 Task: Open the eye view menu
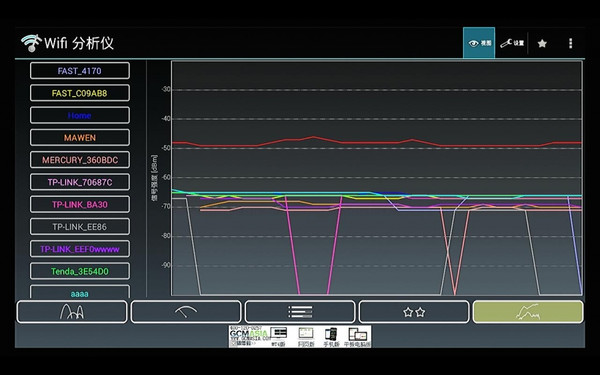click(479, 43)
